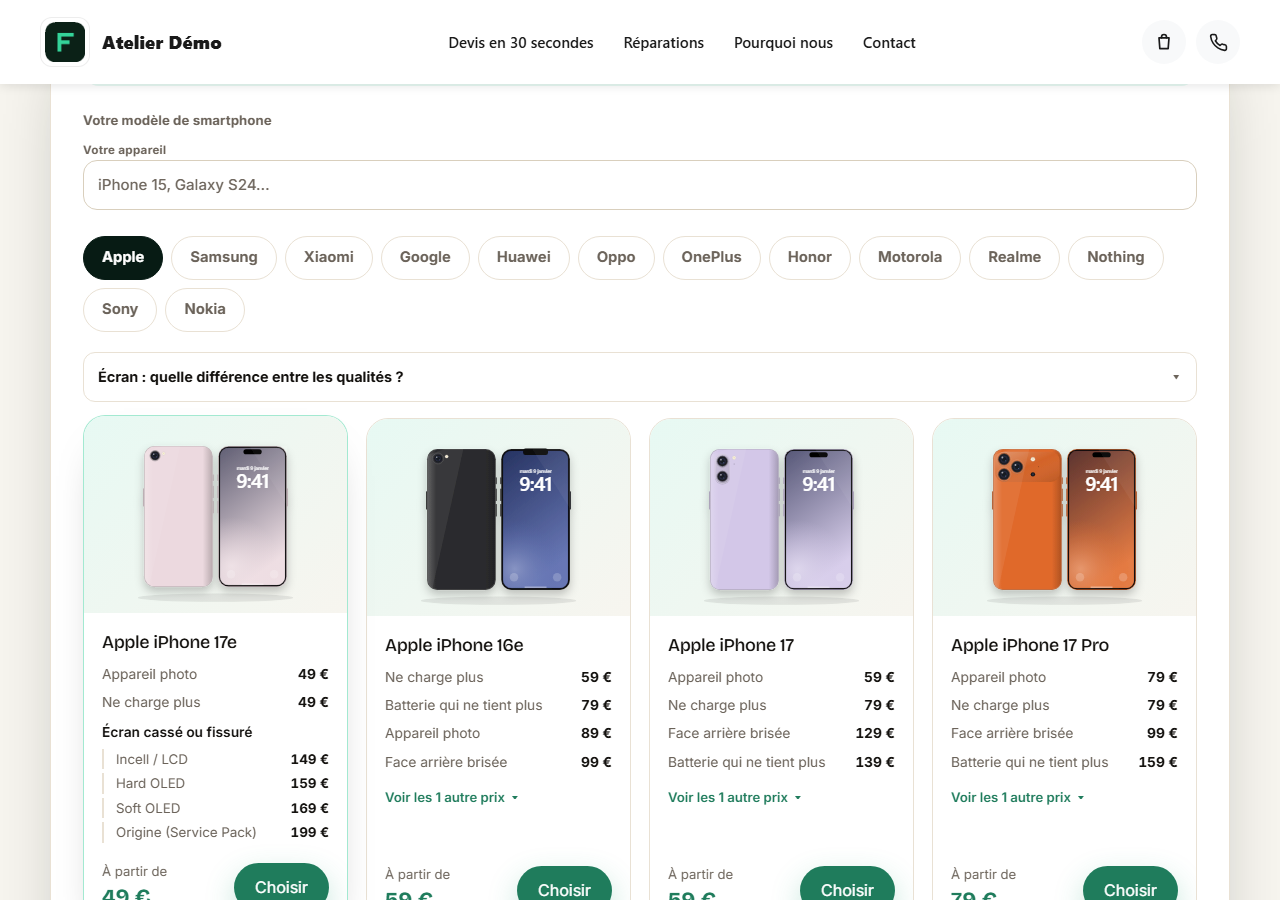Click Écran cassé ou fissuré heading

pos(177,732)
